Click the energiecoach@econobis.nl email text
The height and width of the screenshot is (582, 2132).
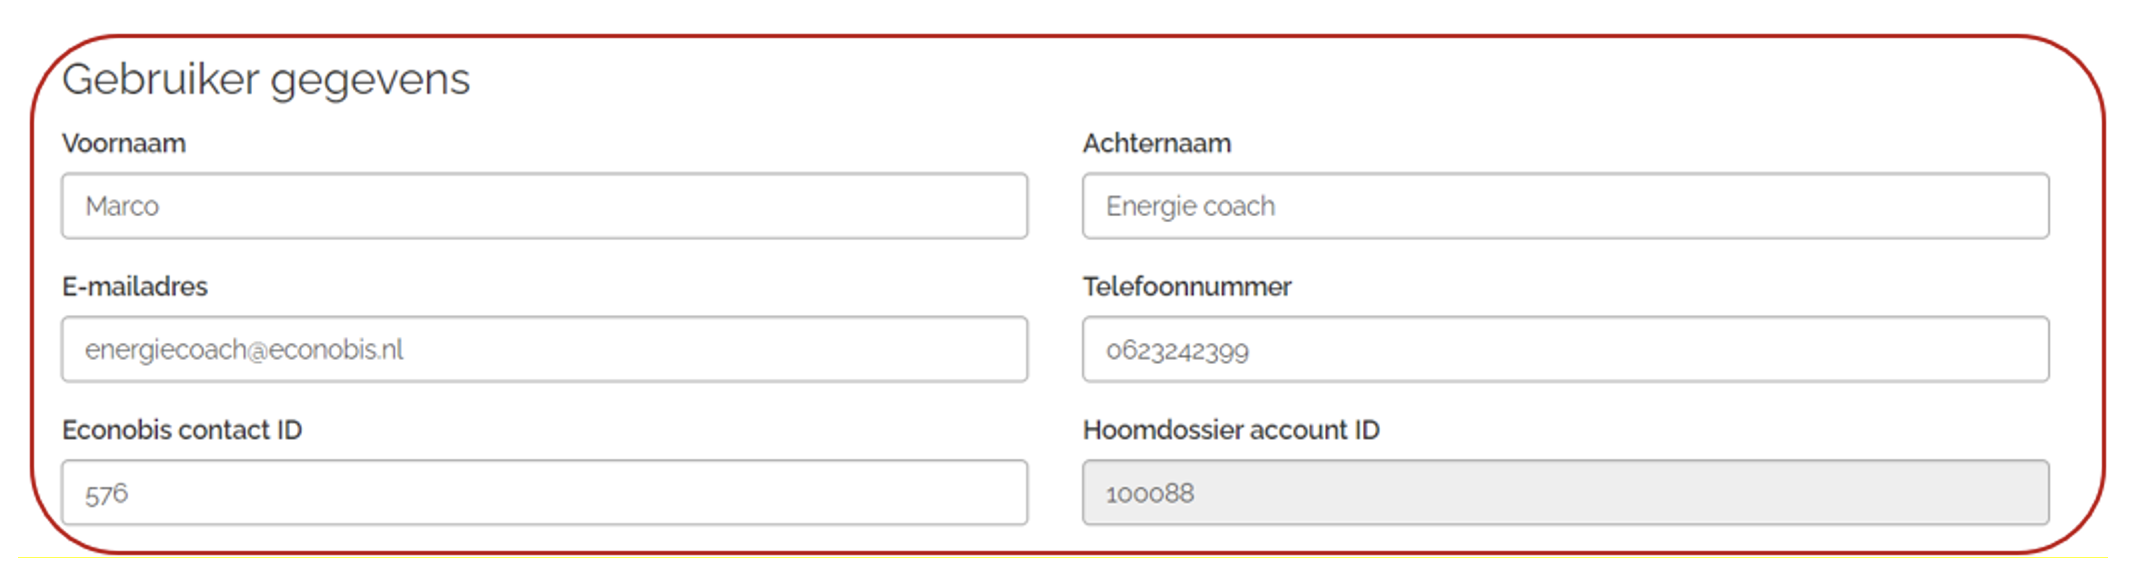click(x=244, y=350)
